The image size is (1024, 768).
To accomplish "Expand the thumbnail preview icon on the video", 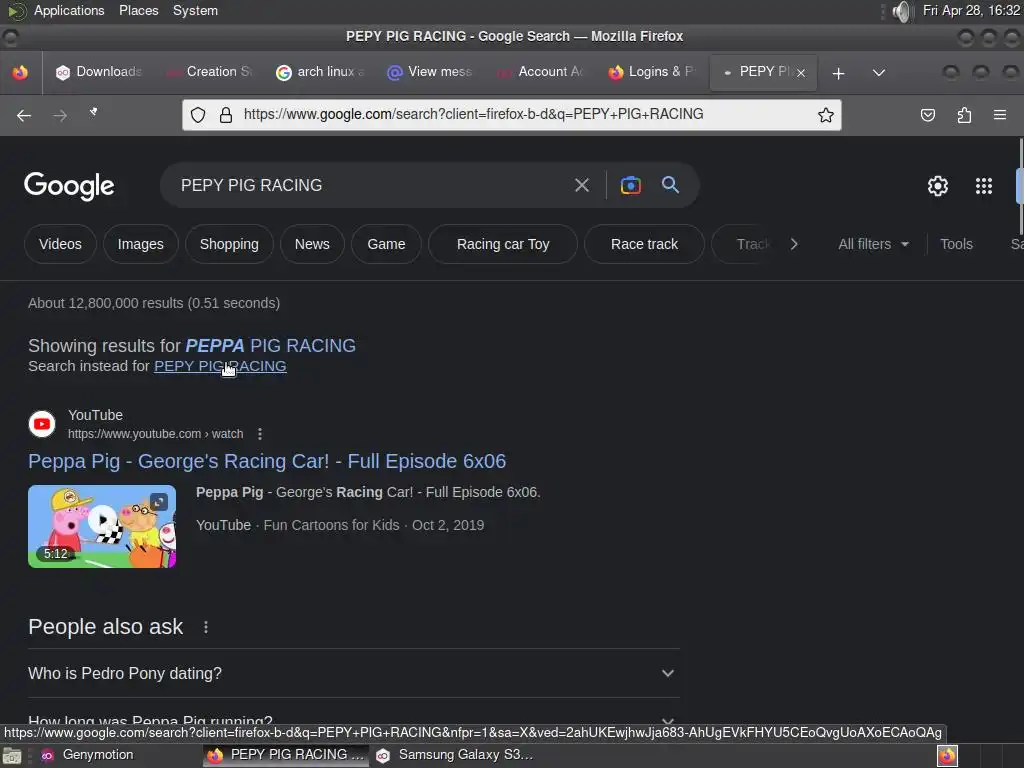I will pyautogui.click(x=159, y=502).
